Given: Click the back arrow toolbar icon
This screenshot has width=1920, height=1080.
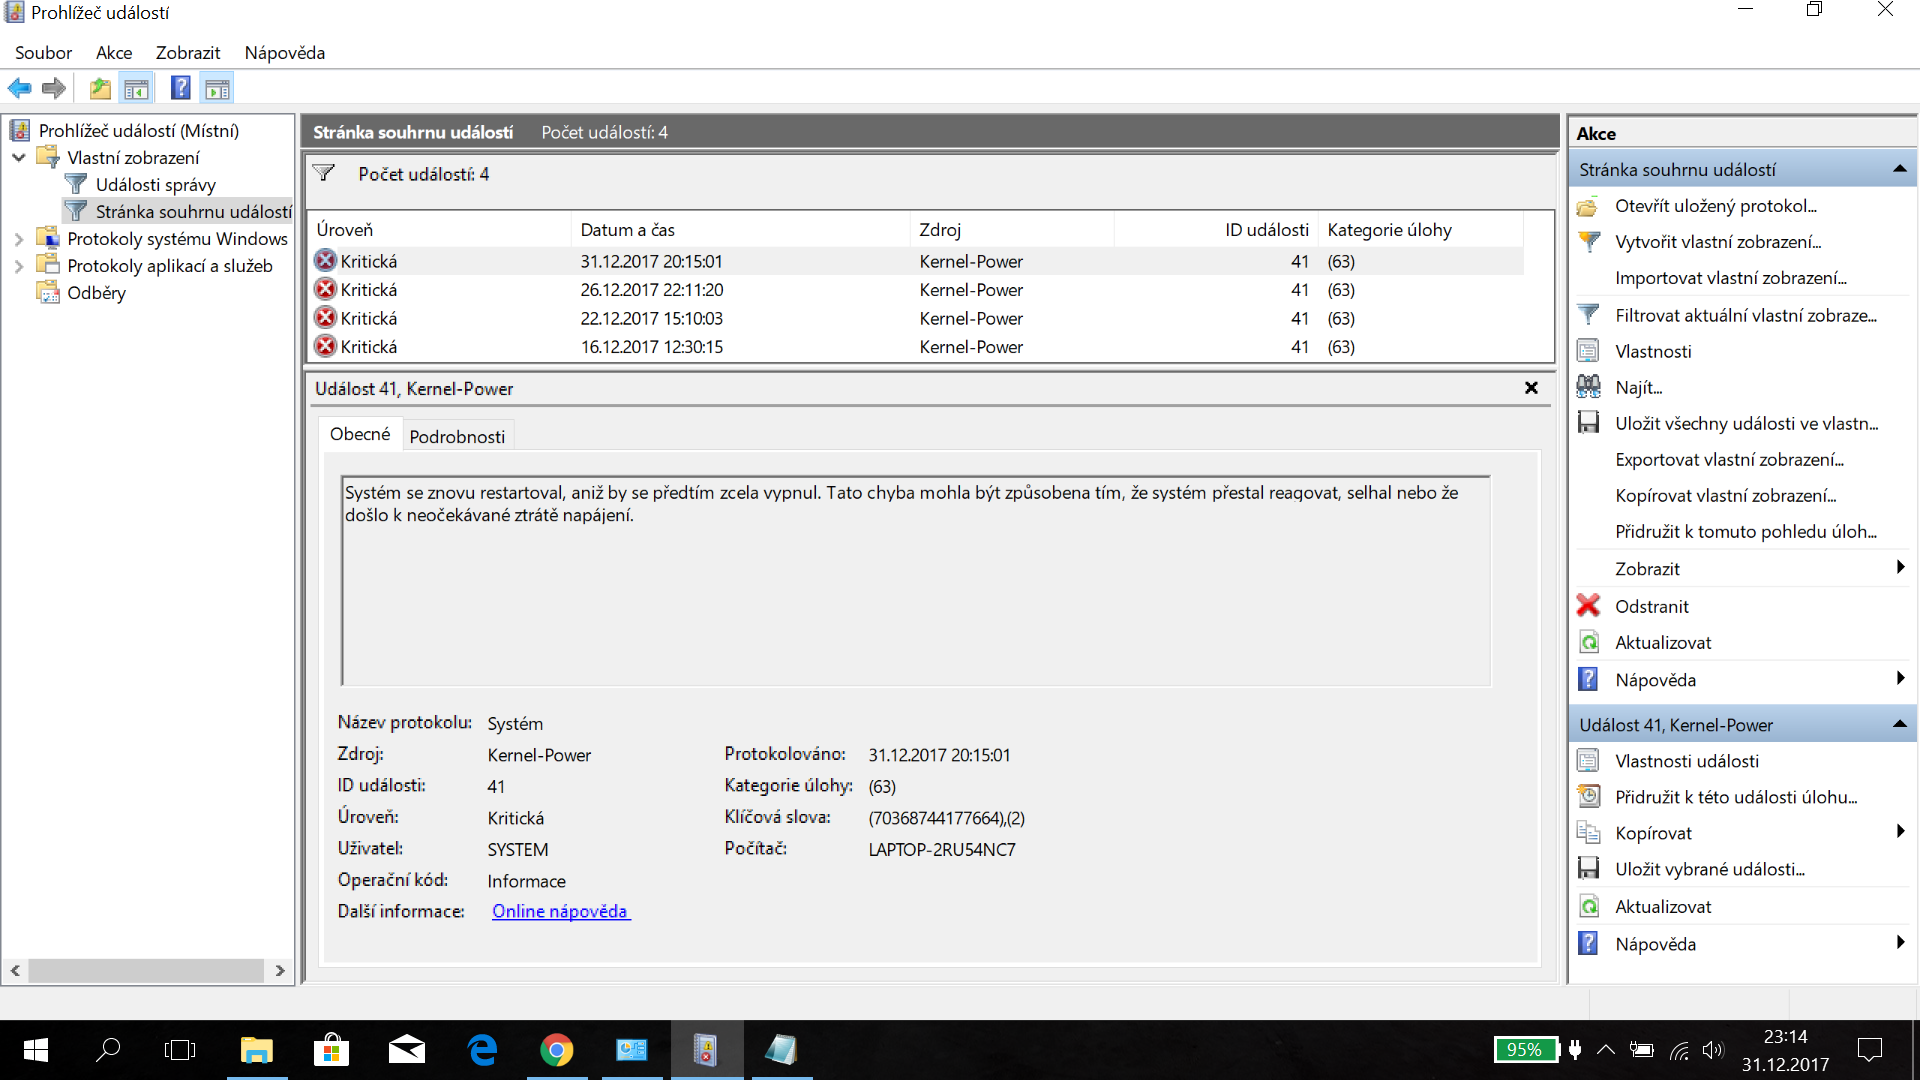Looking at the screenshot, I should click(x=19, y=89).
